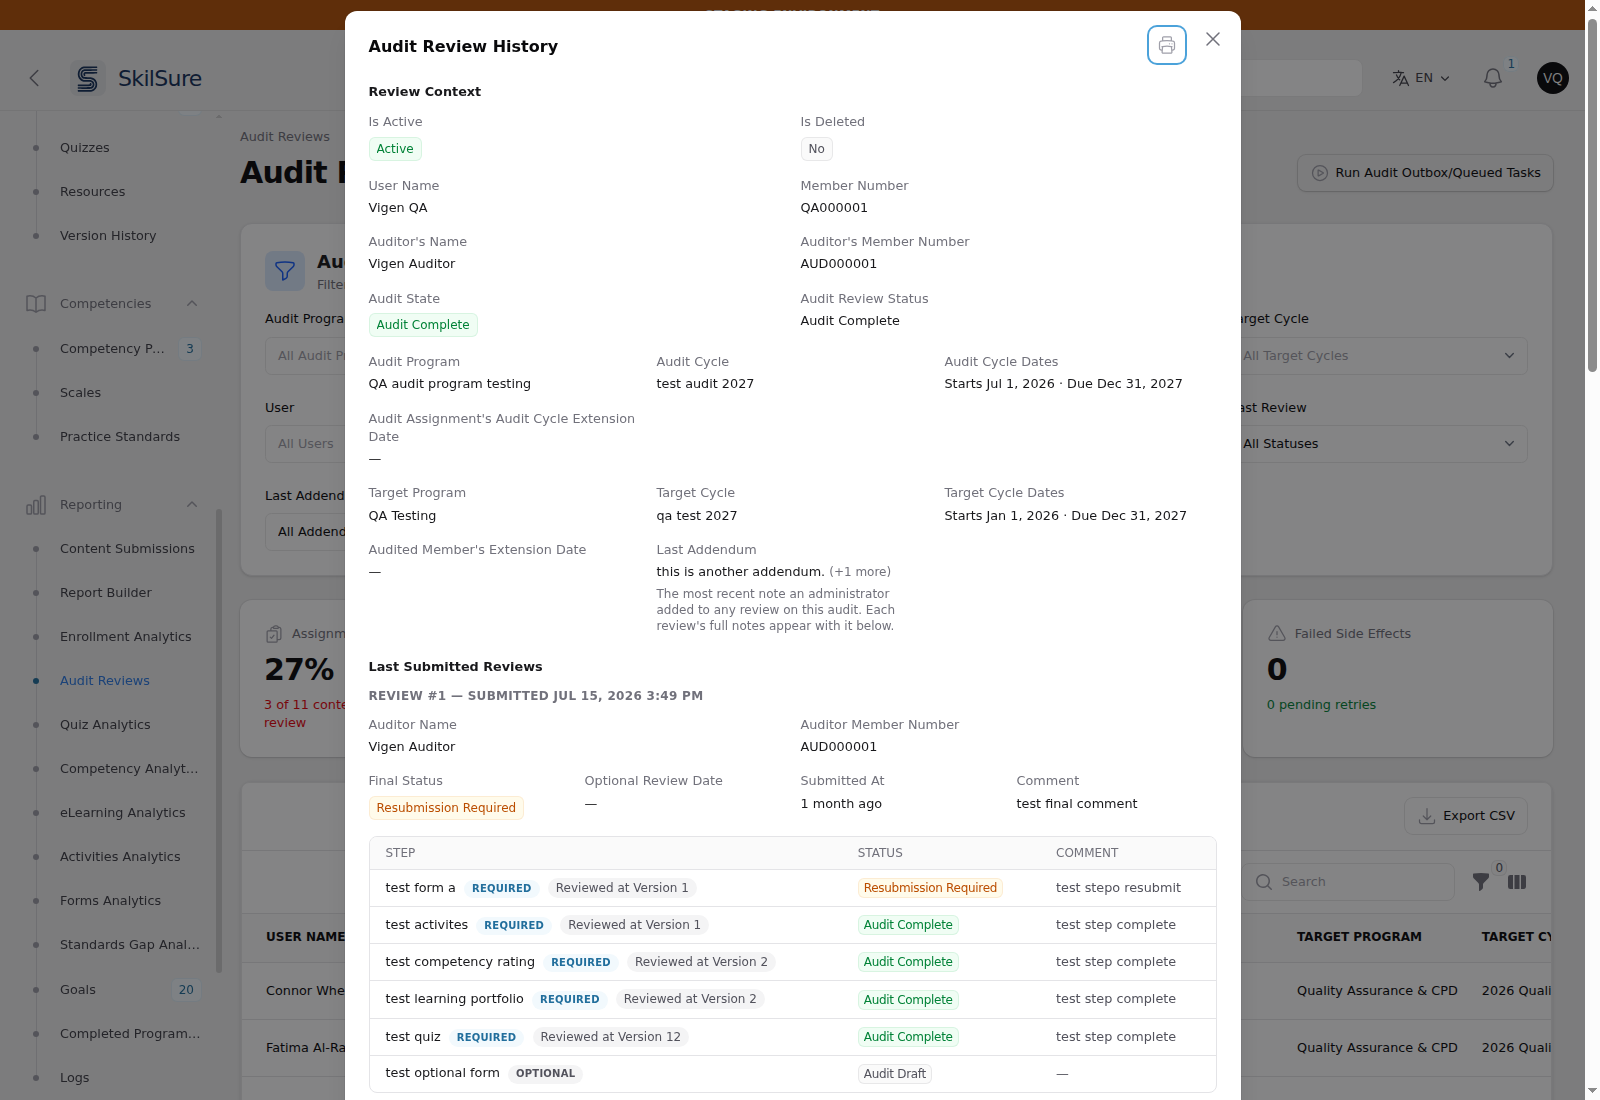Click the Resubmission Required final status badge
The width and height of the screenshot is (1600, 1100).
pos(446,808)
